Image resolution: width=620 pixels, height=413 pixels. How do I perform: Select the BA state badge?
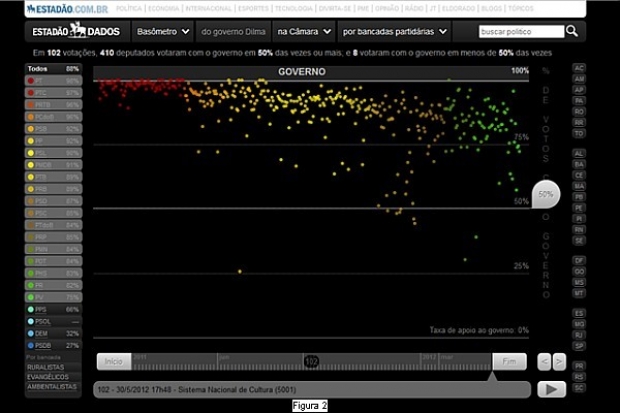pyautogui.click(x=580, y=163)
